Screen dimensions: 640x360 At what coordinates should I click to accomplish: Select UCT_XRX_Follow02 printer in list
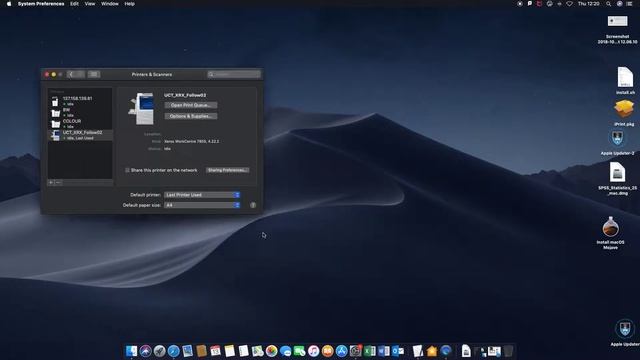tap(80, 135)
